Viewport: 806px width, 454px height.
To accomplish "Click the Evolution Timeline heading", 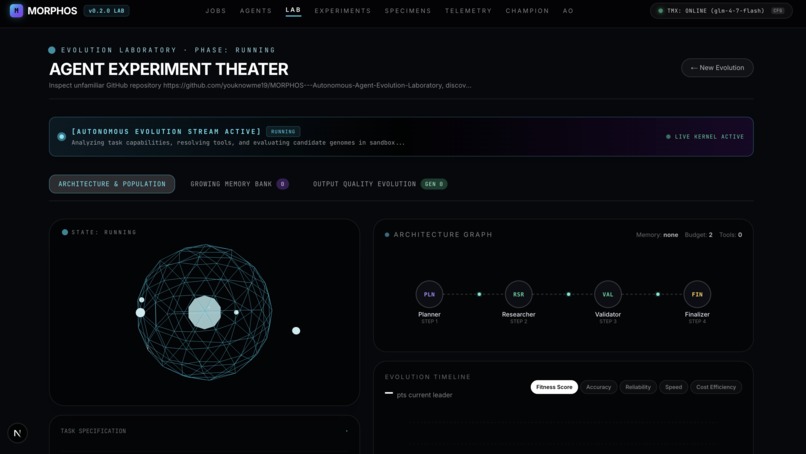I will point(428,377).
